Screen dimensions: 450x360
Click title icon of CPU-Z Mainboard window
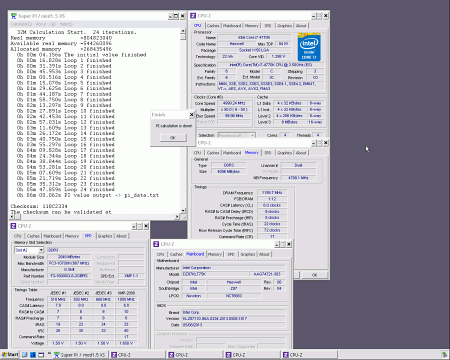(156, 244)
